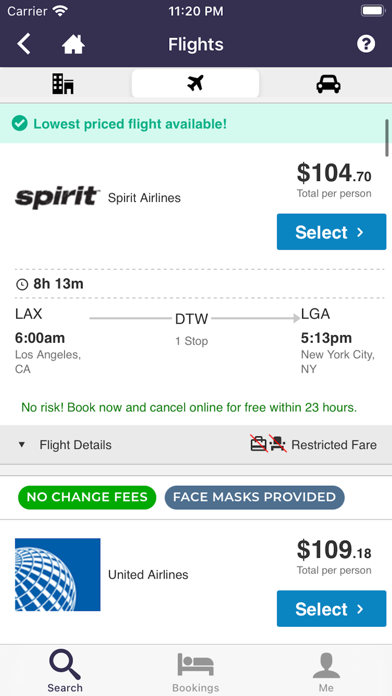Screen dimensions: 392x696
Task: Click the Spirit Airlines logo
Action: [57, 198]
